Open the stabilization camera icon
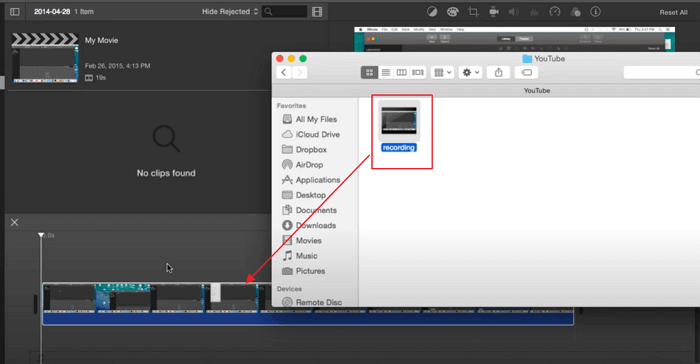 click(494, 12)
